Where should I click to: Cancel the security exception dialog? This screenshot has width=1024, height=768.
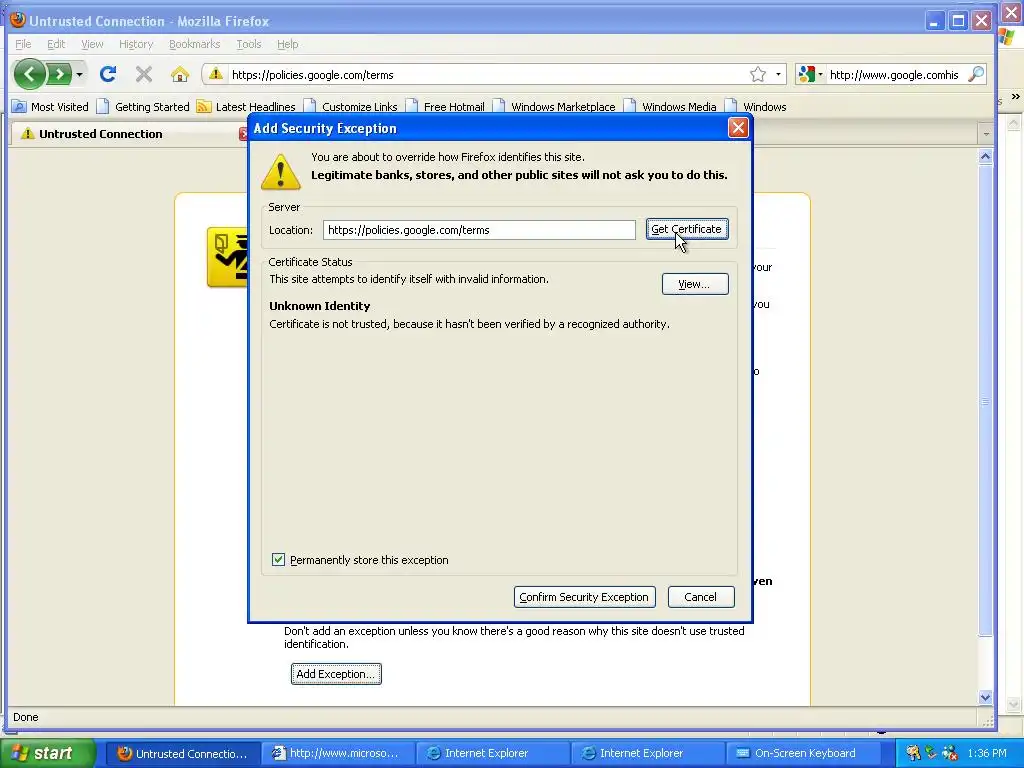click(701, 597)
